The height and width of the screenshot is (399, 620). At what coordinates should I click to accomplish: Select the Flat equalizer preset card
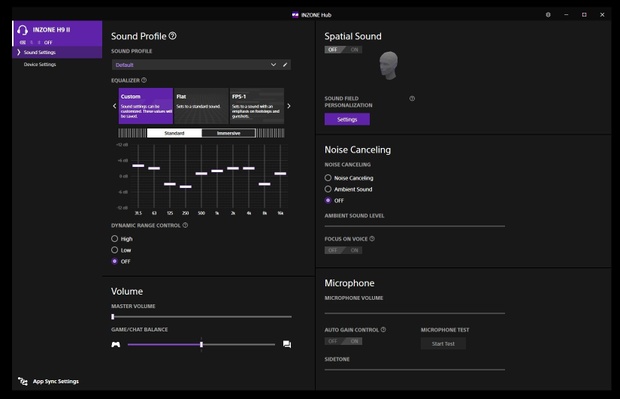click(201, 106)
